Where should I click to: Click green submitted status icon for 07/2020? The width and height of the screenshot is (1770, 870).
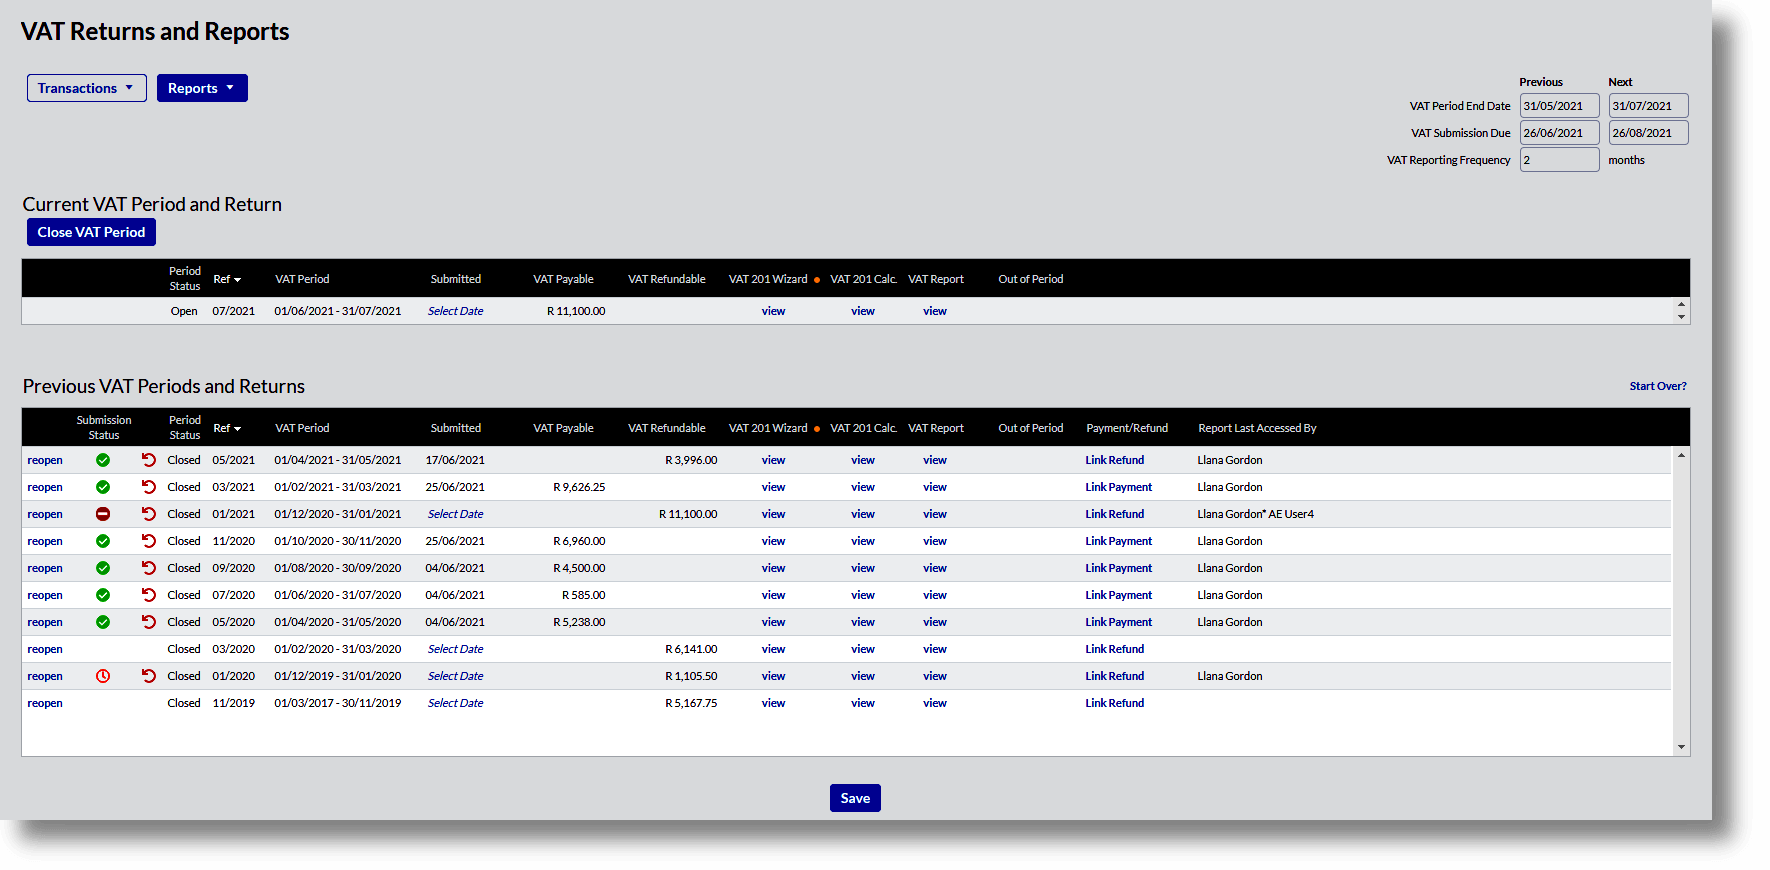coord(103,595)
